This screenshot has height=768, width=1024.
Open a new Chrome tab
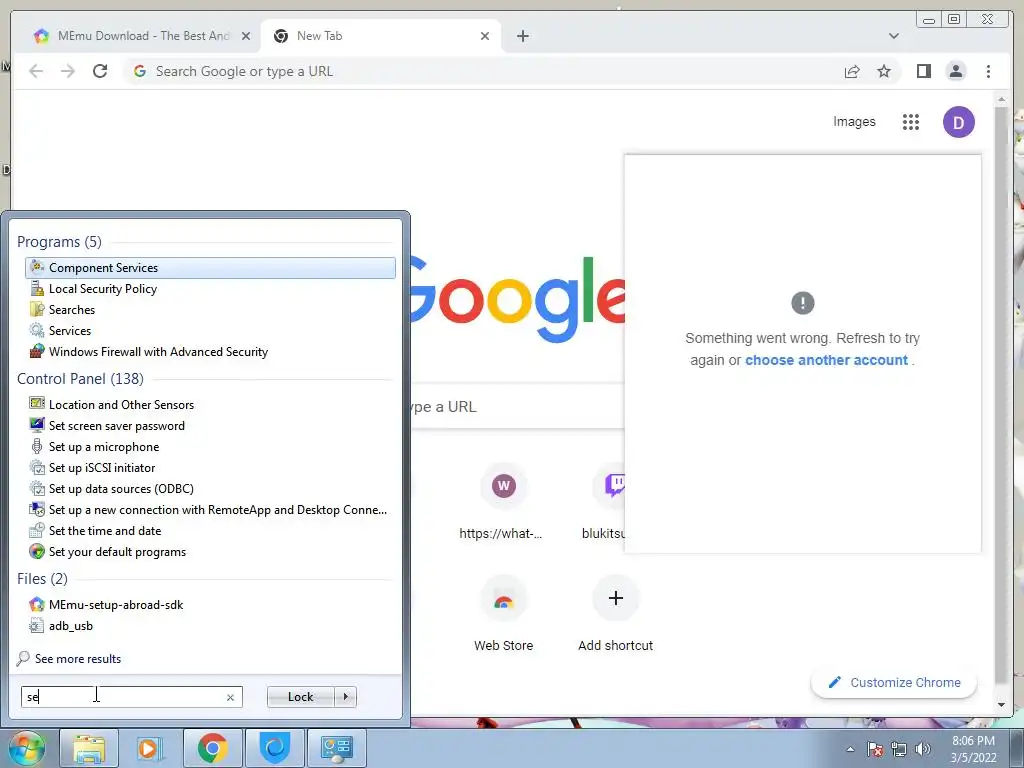click(522, 36)
